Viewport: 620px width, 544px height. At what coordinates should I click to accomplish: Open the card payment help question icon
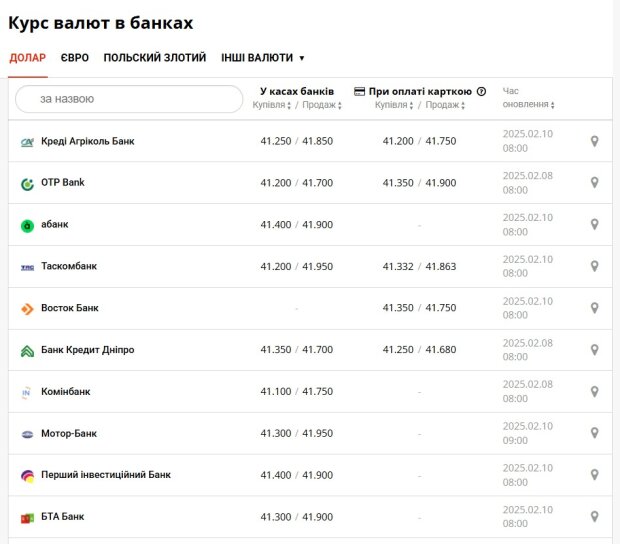(481, 92)
